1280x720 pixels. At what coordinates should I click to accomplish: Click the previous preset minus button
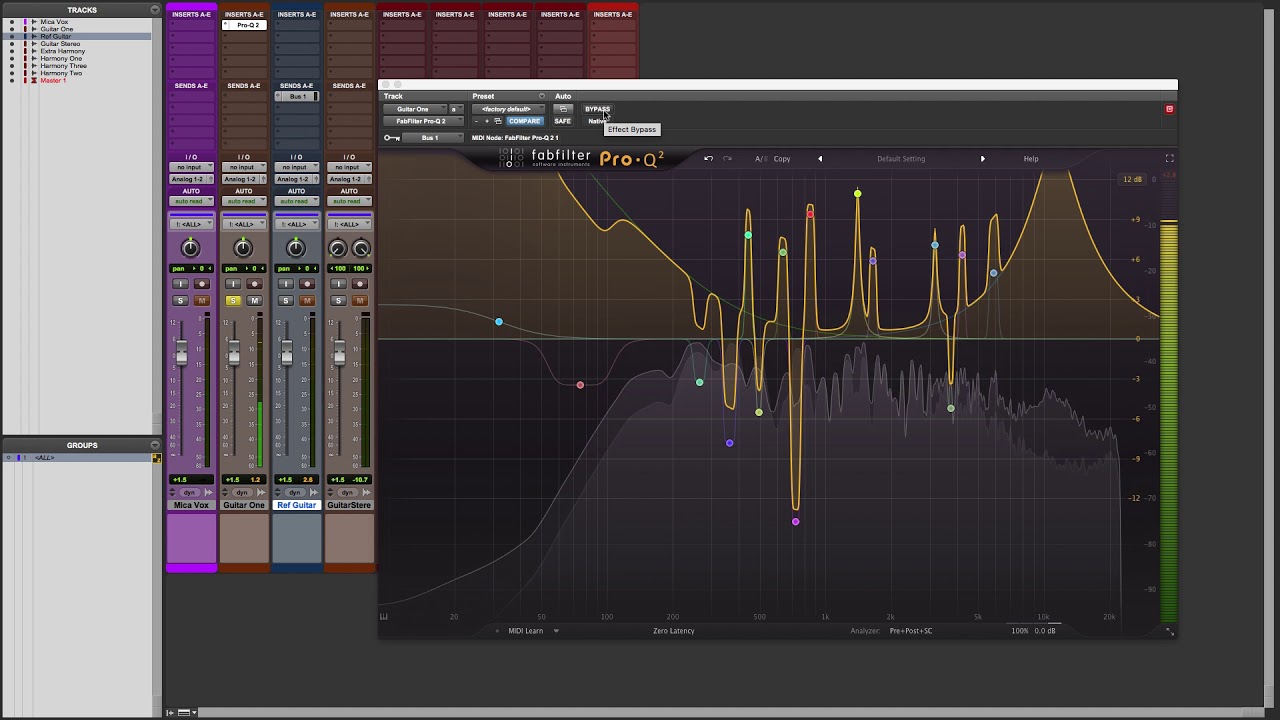(x=476, y=121)
